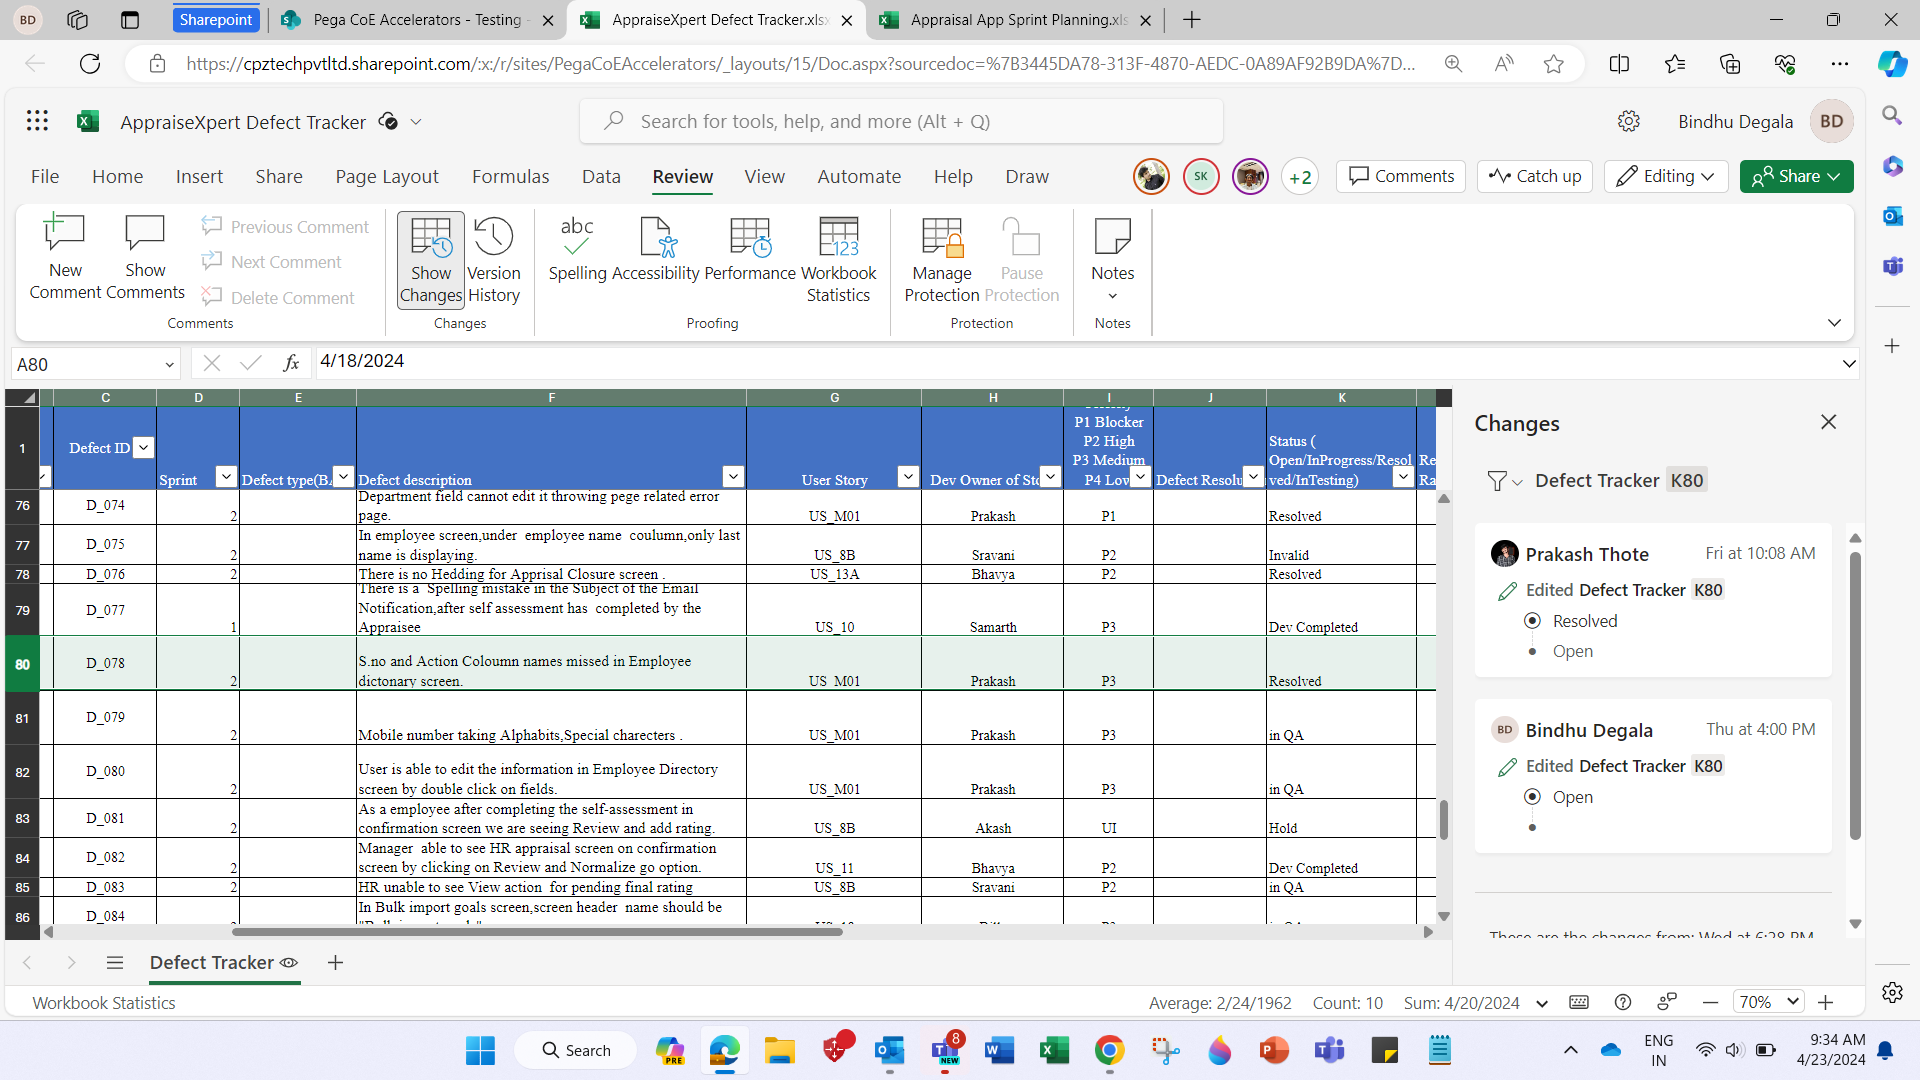
Task: Open the Check Performance tool
Action: (x=750, y=250)
